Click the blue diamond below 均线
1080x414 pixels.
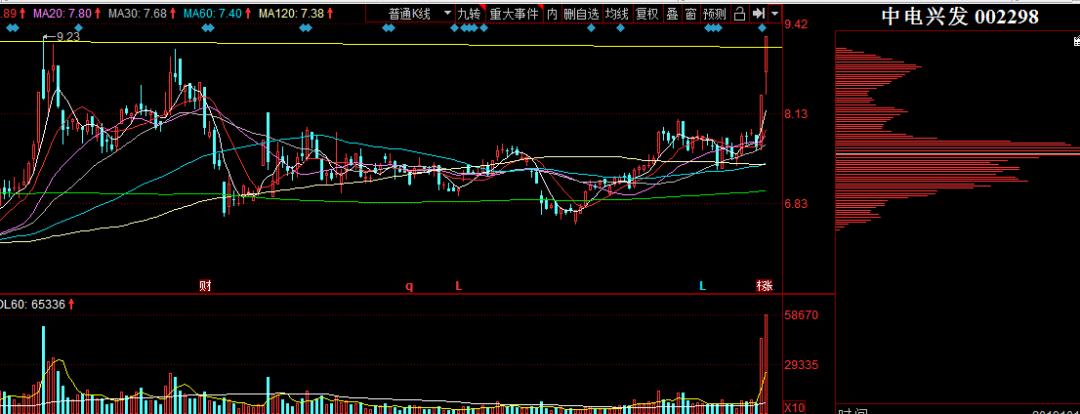[620, 28]
